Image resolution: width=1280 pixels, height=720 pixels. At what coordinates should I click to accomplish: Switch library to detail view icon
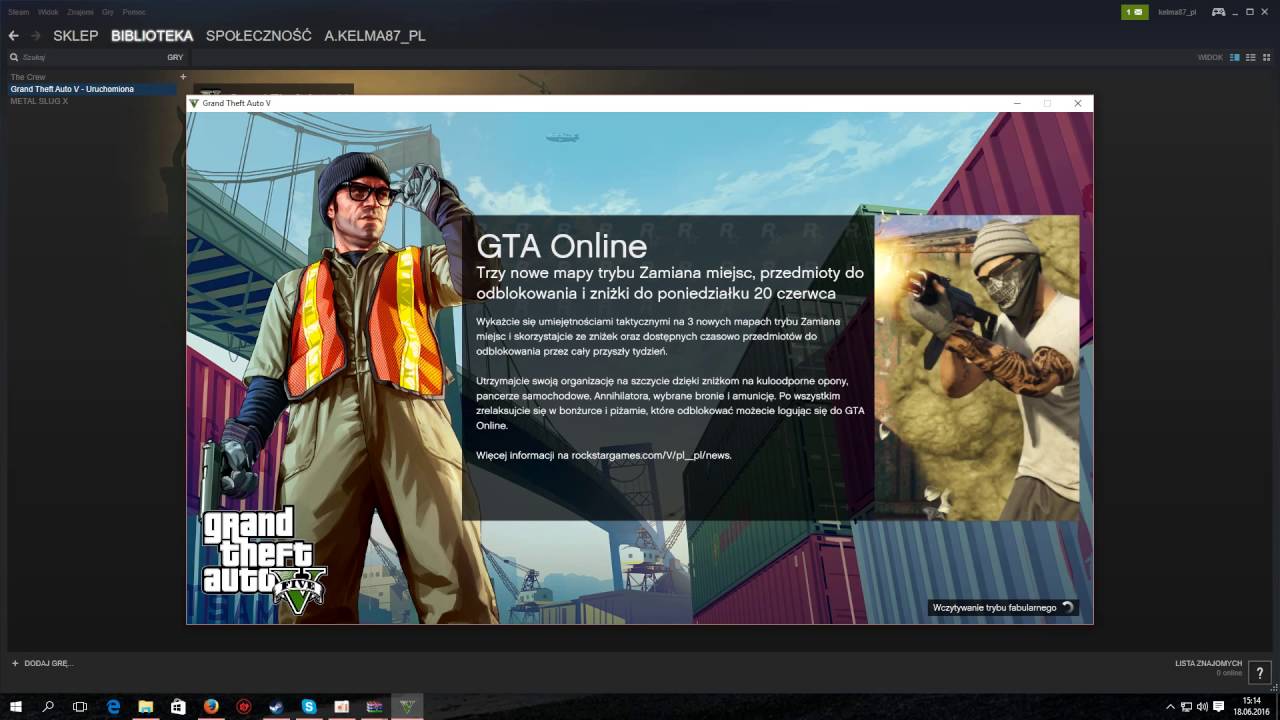pyautogui.click(x=1235, y=57)
